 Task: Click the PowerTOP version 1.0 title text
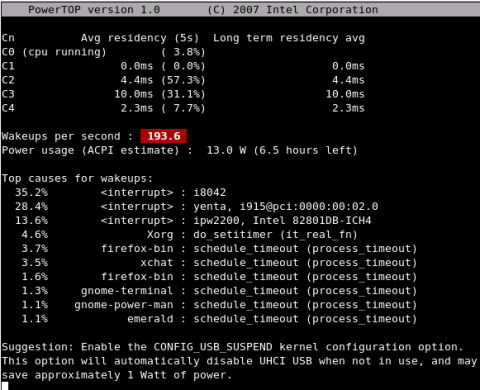click(x=94, y=10)
